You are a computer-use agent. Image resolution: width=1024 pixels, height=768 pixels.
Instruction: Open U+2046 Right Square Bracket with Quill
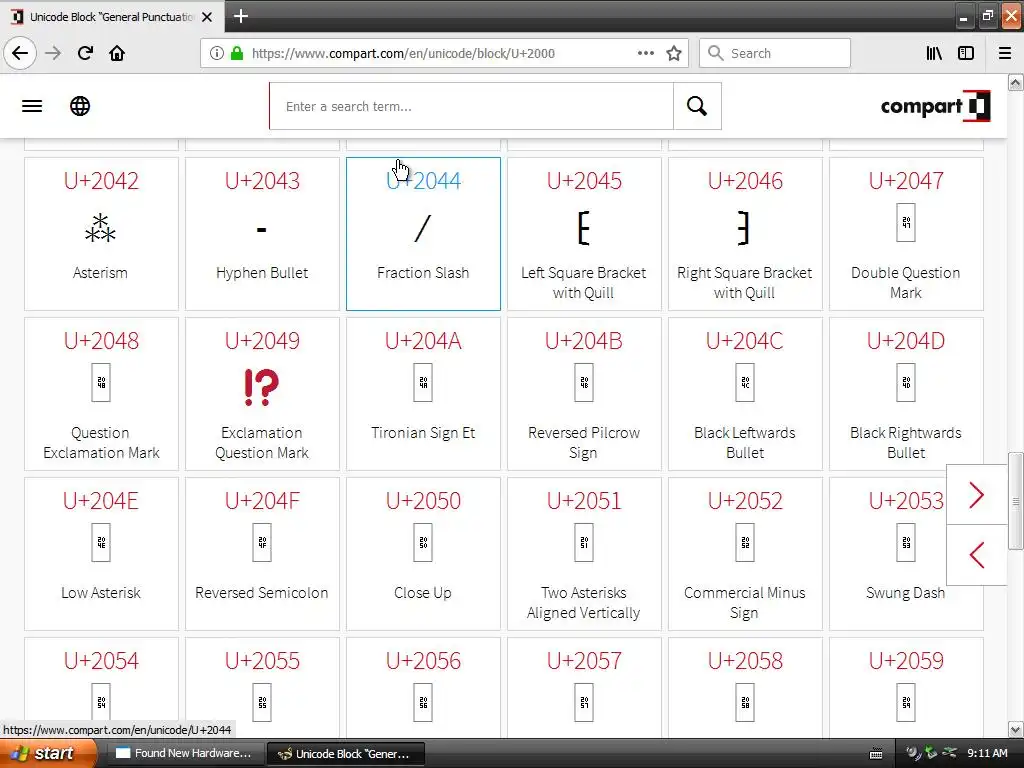coord(745,234)
